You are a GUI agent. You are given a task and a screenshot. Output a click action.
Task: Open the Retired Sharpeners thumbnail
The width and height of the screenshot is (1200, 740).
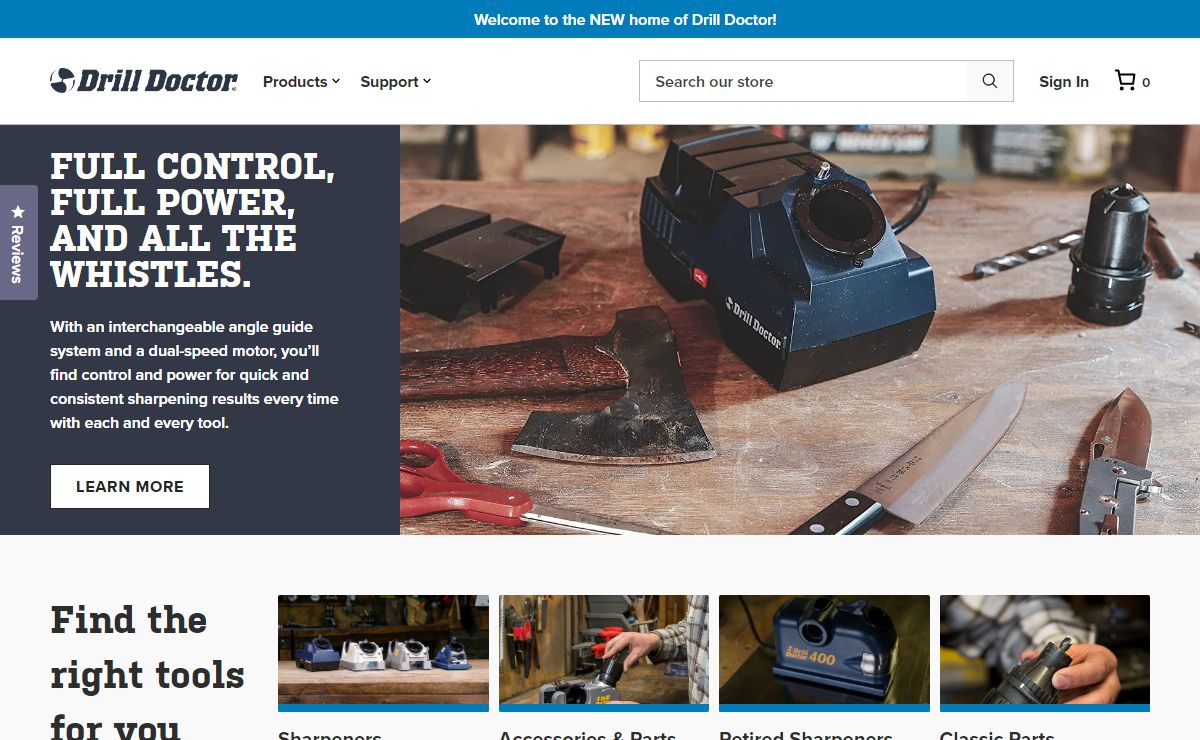[x=824, y=652]
